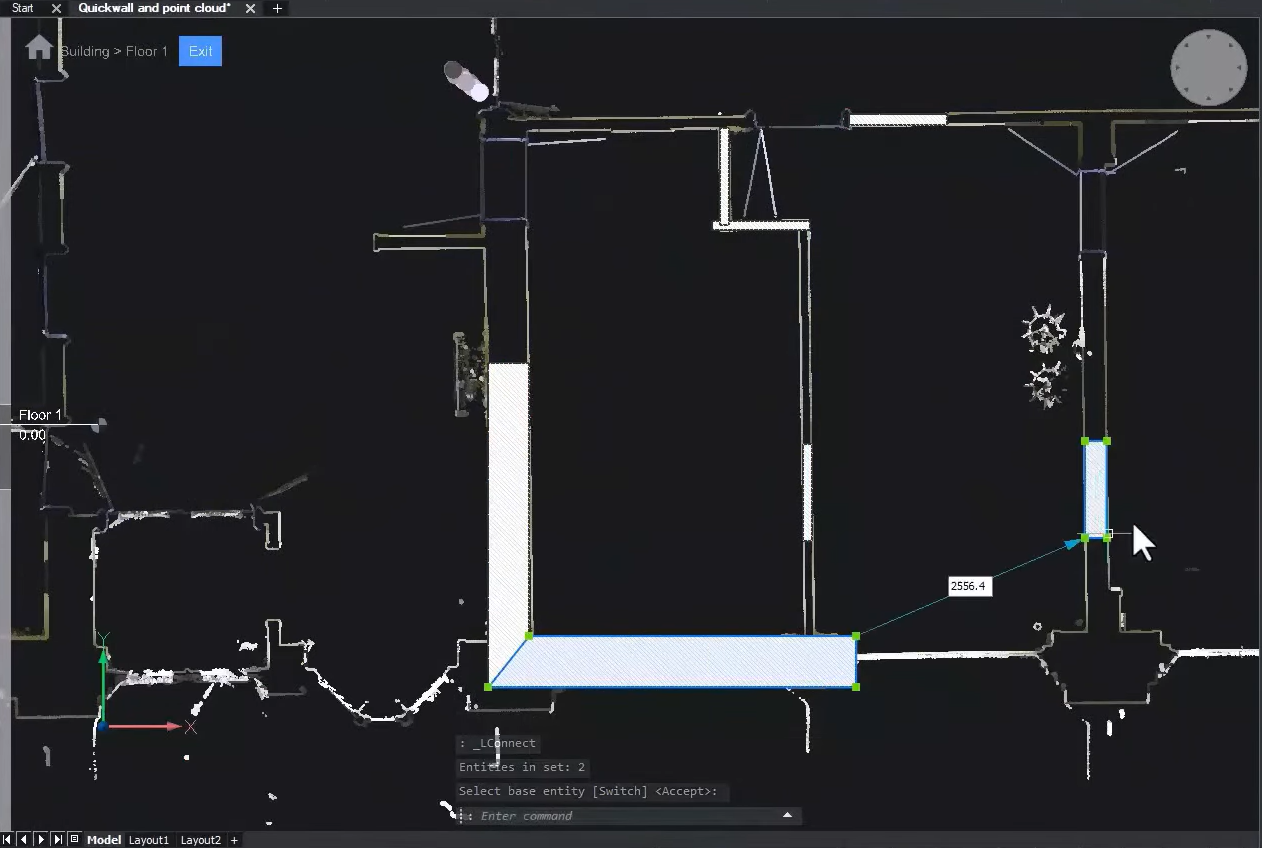
Task: Click the circular view compass in top-right corner
Action: click(1208, 67)
